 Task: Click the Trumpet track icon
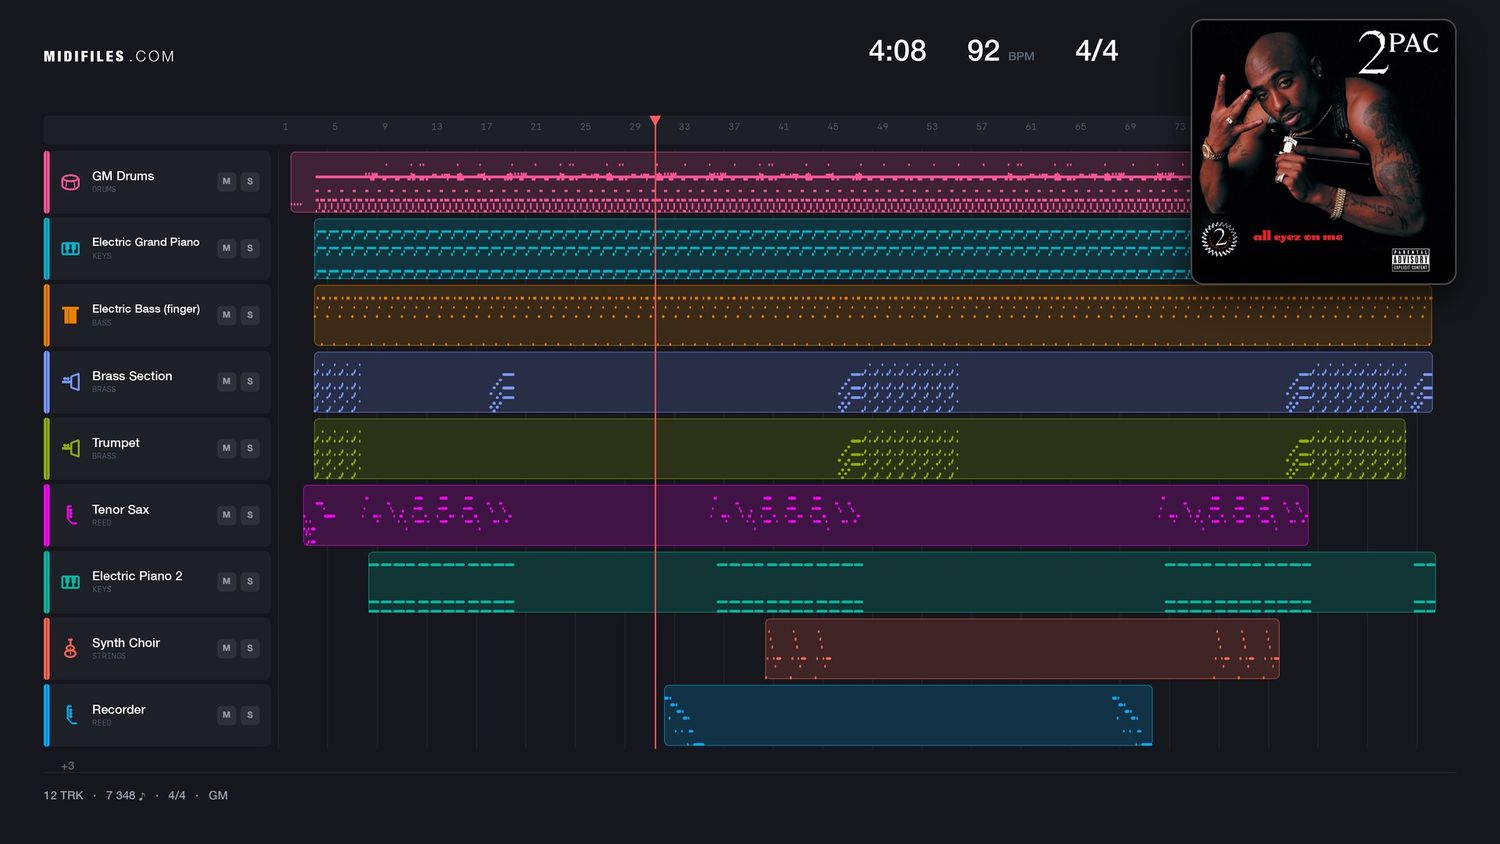coord(71,448)
